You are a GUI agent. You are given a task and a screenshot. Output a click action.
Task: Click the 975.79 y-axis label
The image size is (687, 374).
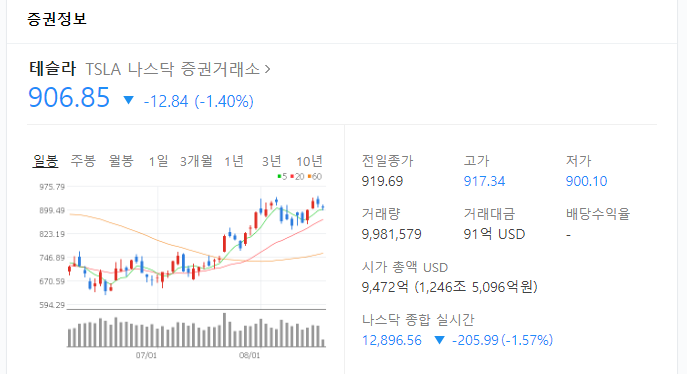[52, 187]
